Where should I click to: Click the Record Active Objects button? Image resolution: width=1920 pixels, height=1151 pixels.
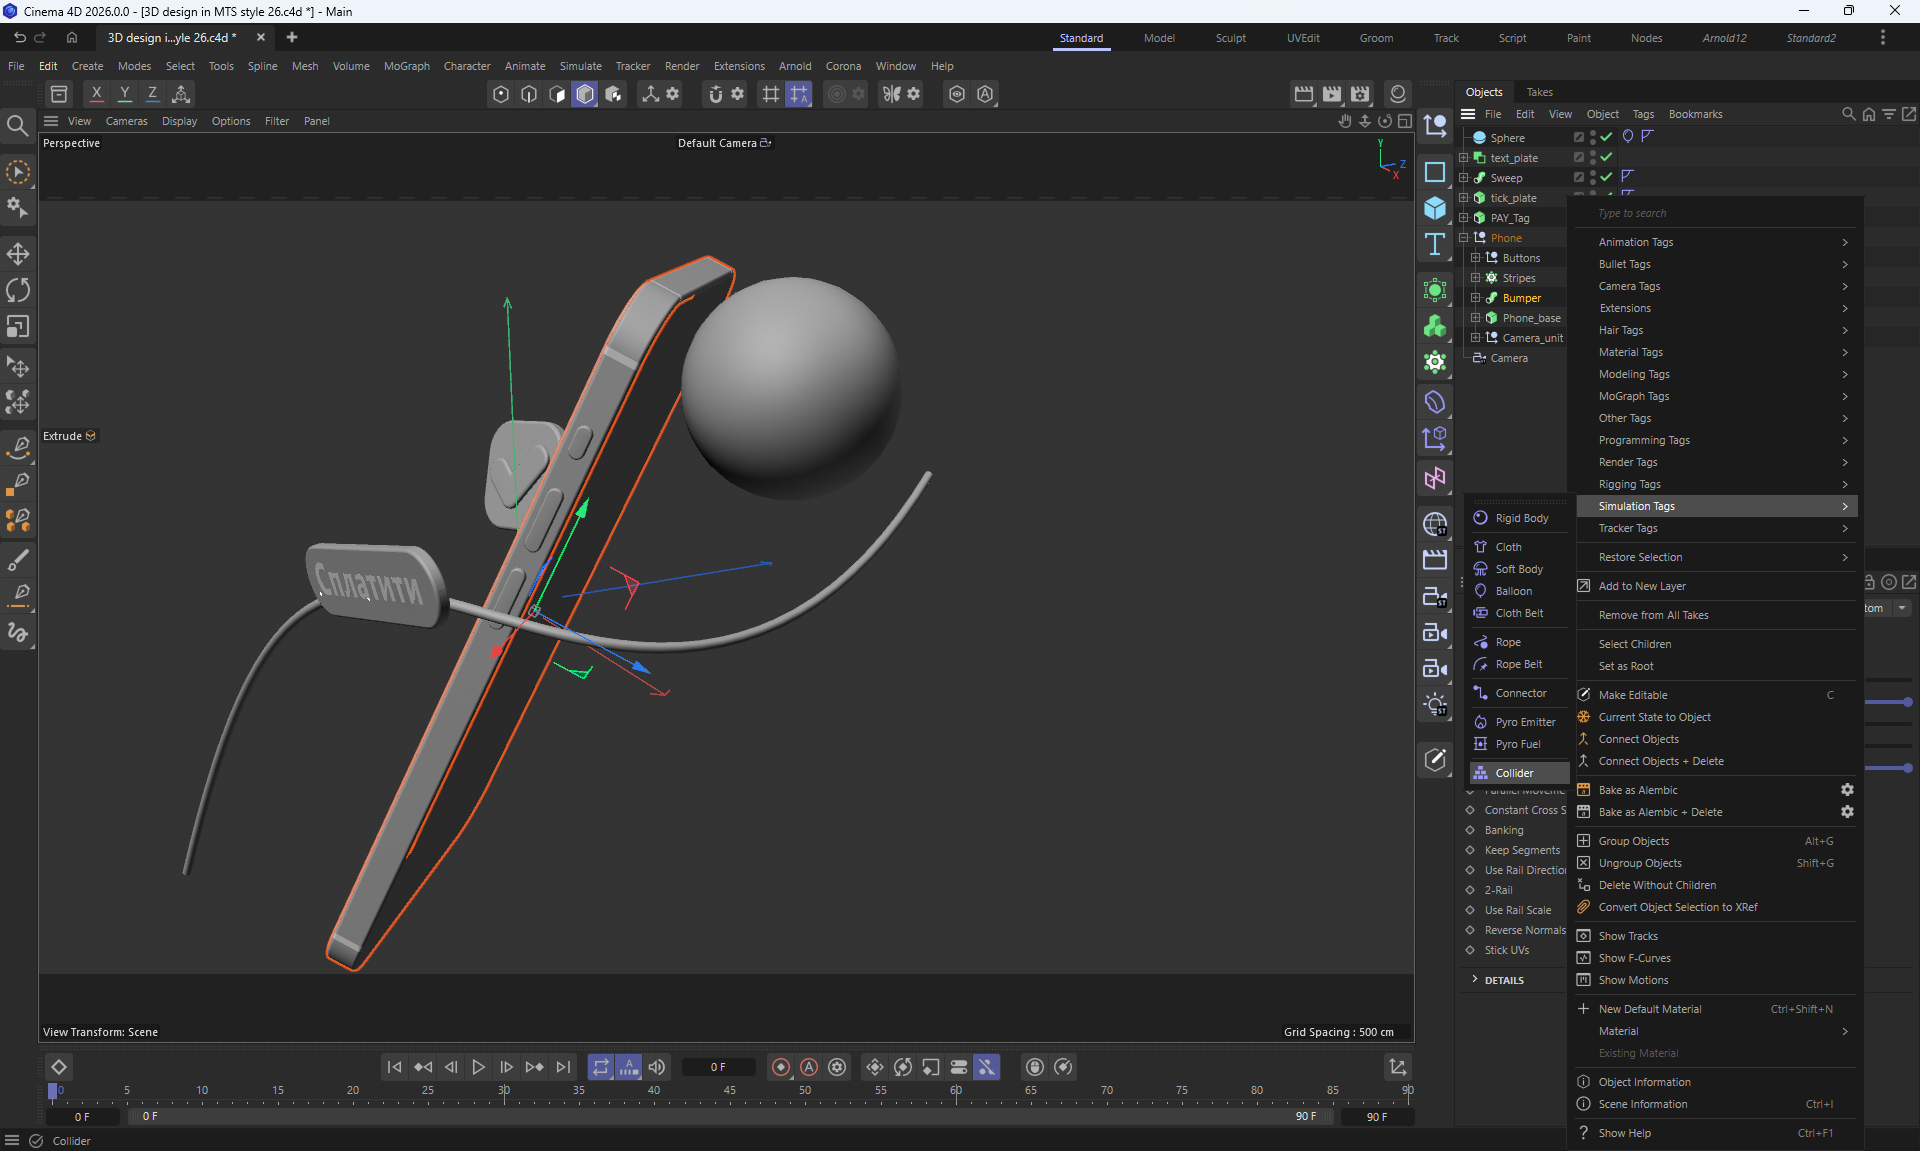tap(781, 1067)
